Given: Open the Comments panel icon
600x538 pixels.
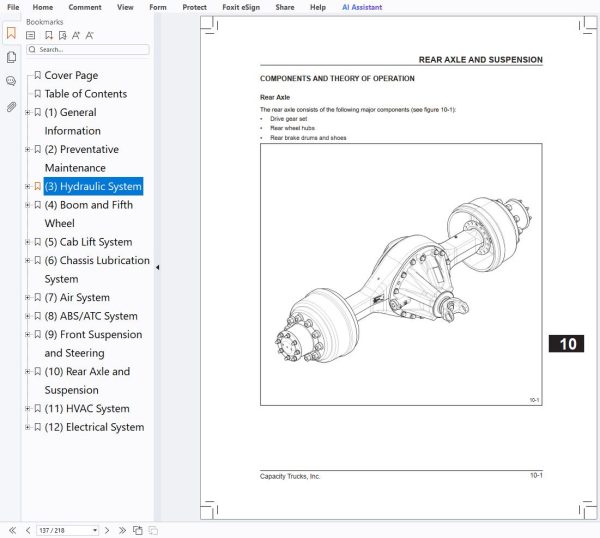Looking at the screenshot, I should coord(11,81).
